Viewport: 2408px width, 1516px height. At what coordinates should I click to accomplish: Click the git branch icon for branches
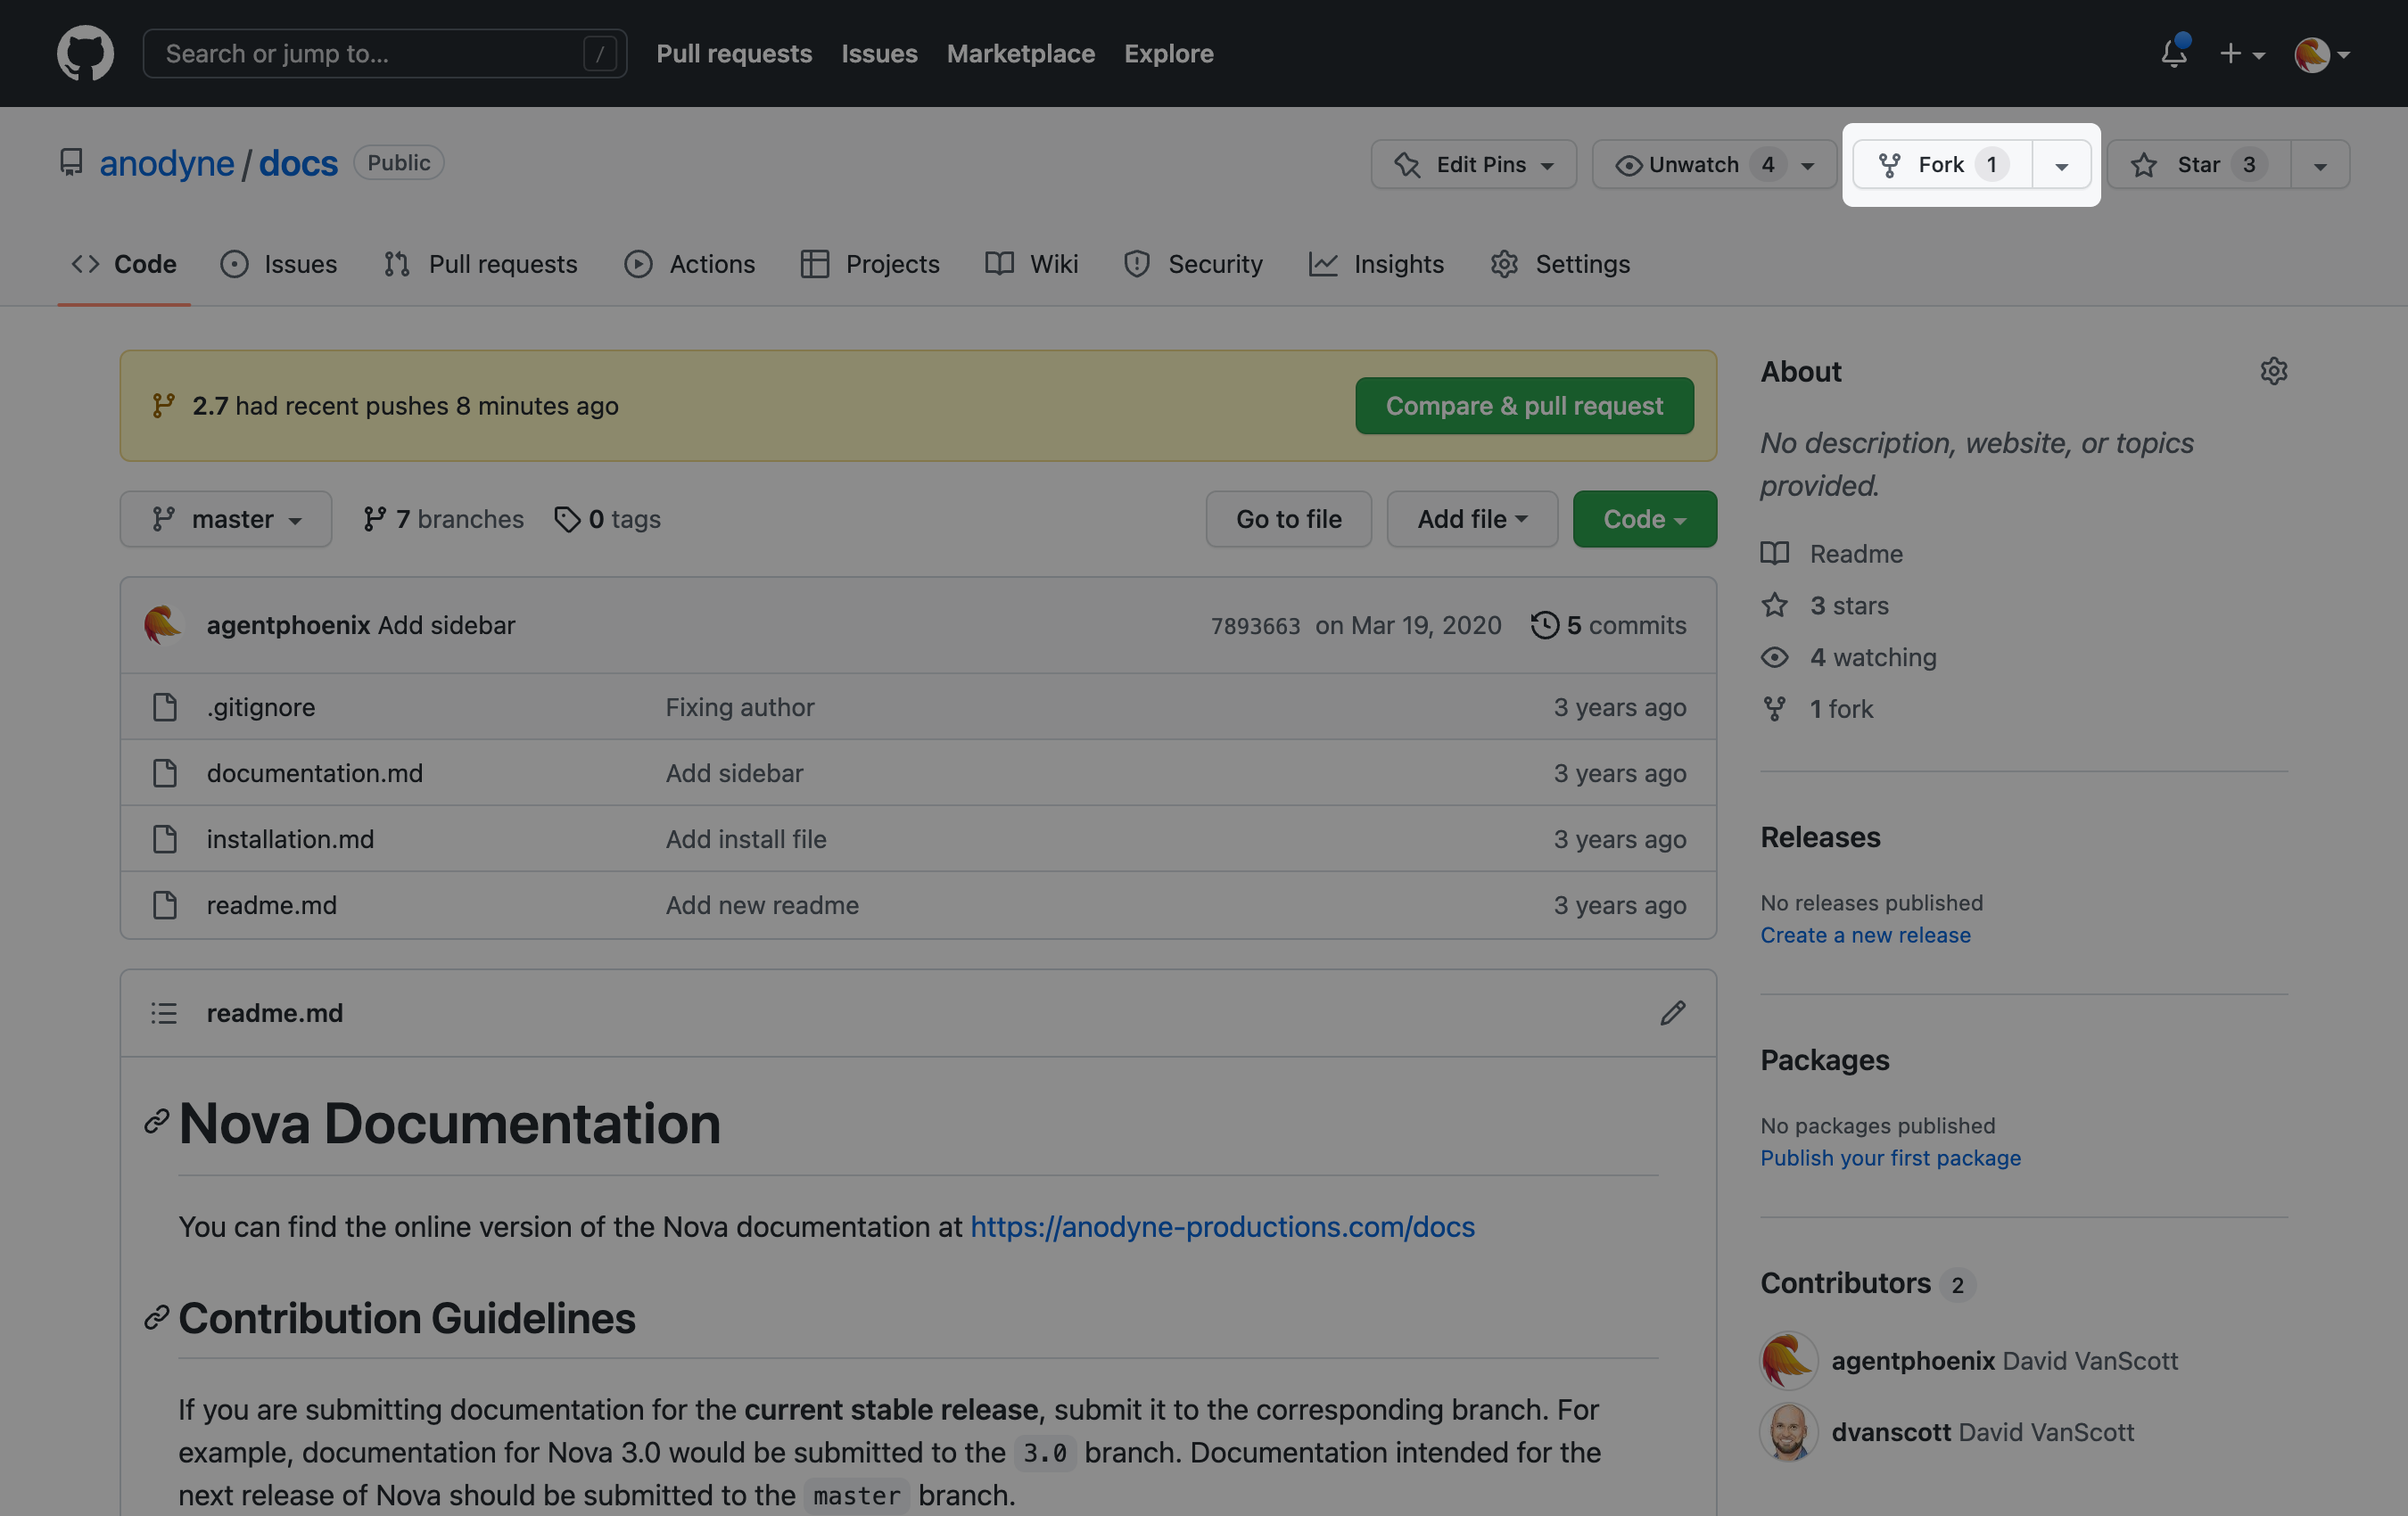pyautogui.click(x=370, y=519)
